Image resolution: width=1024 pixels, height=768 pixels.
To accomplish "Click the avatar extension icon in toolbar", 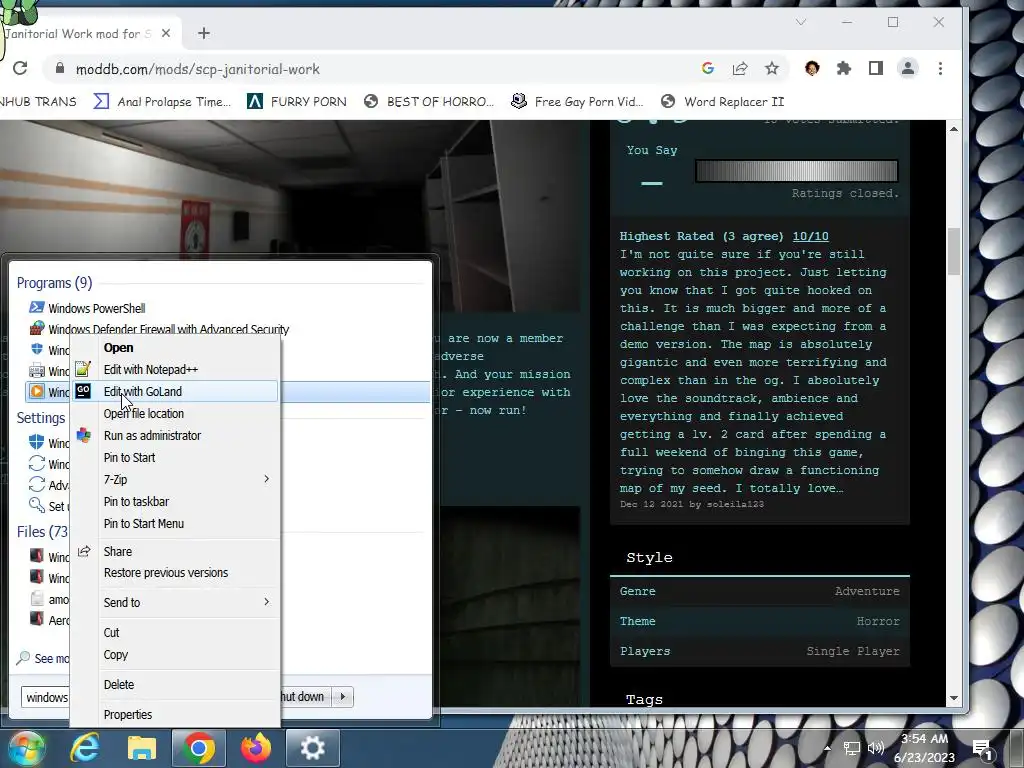I will [x=812, y=69].
